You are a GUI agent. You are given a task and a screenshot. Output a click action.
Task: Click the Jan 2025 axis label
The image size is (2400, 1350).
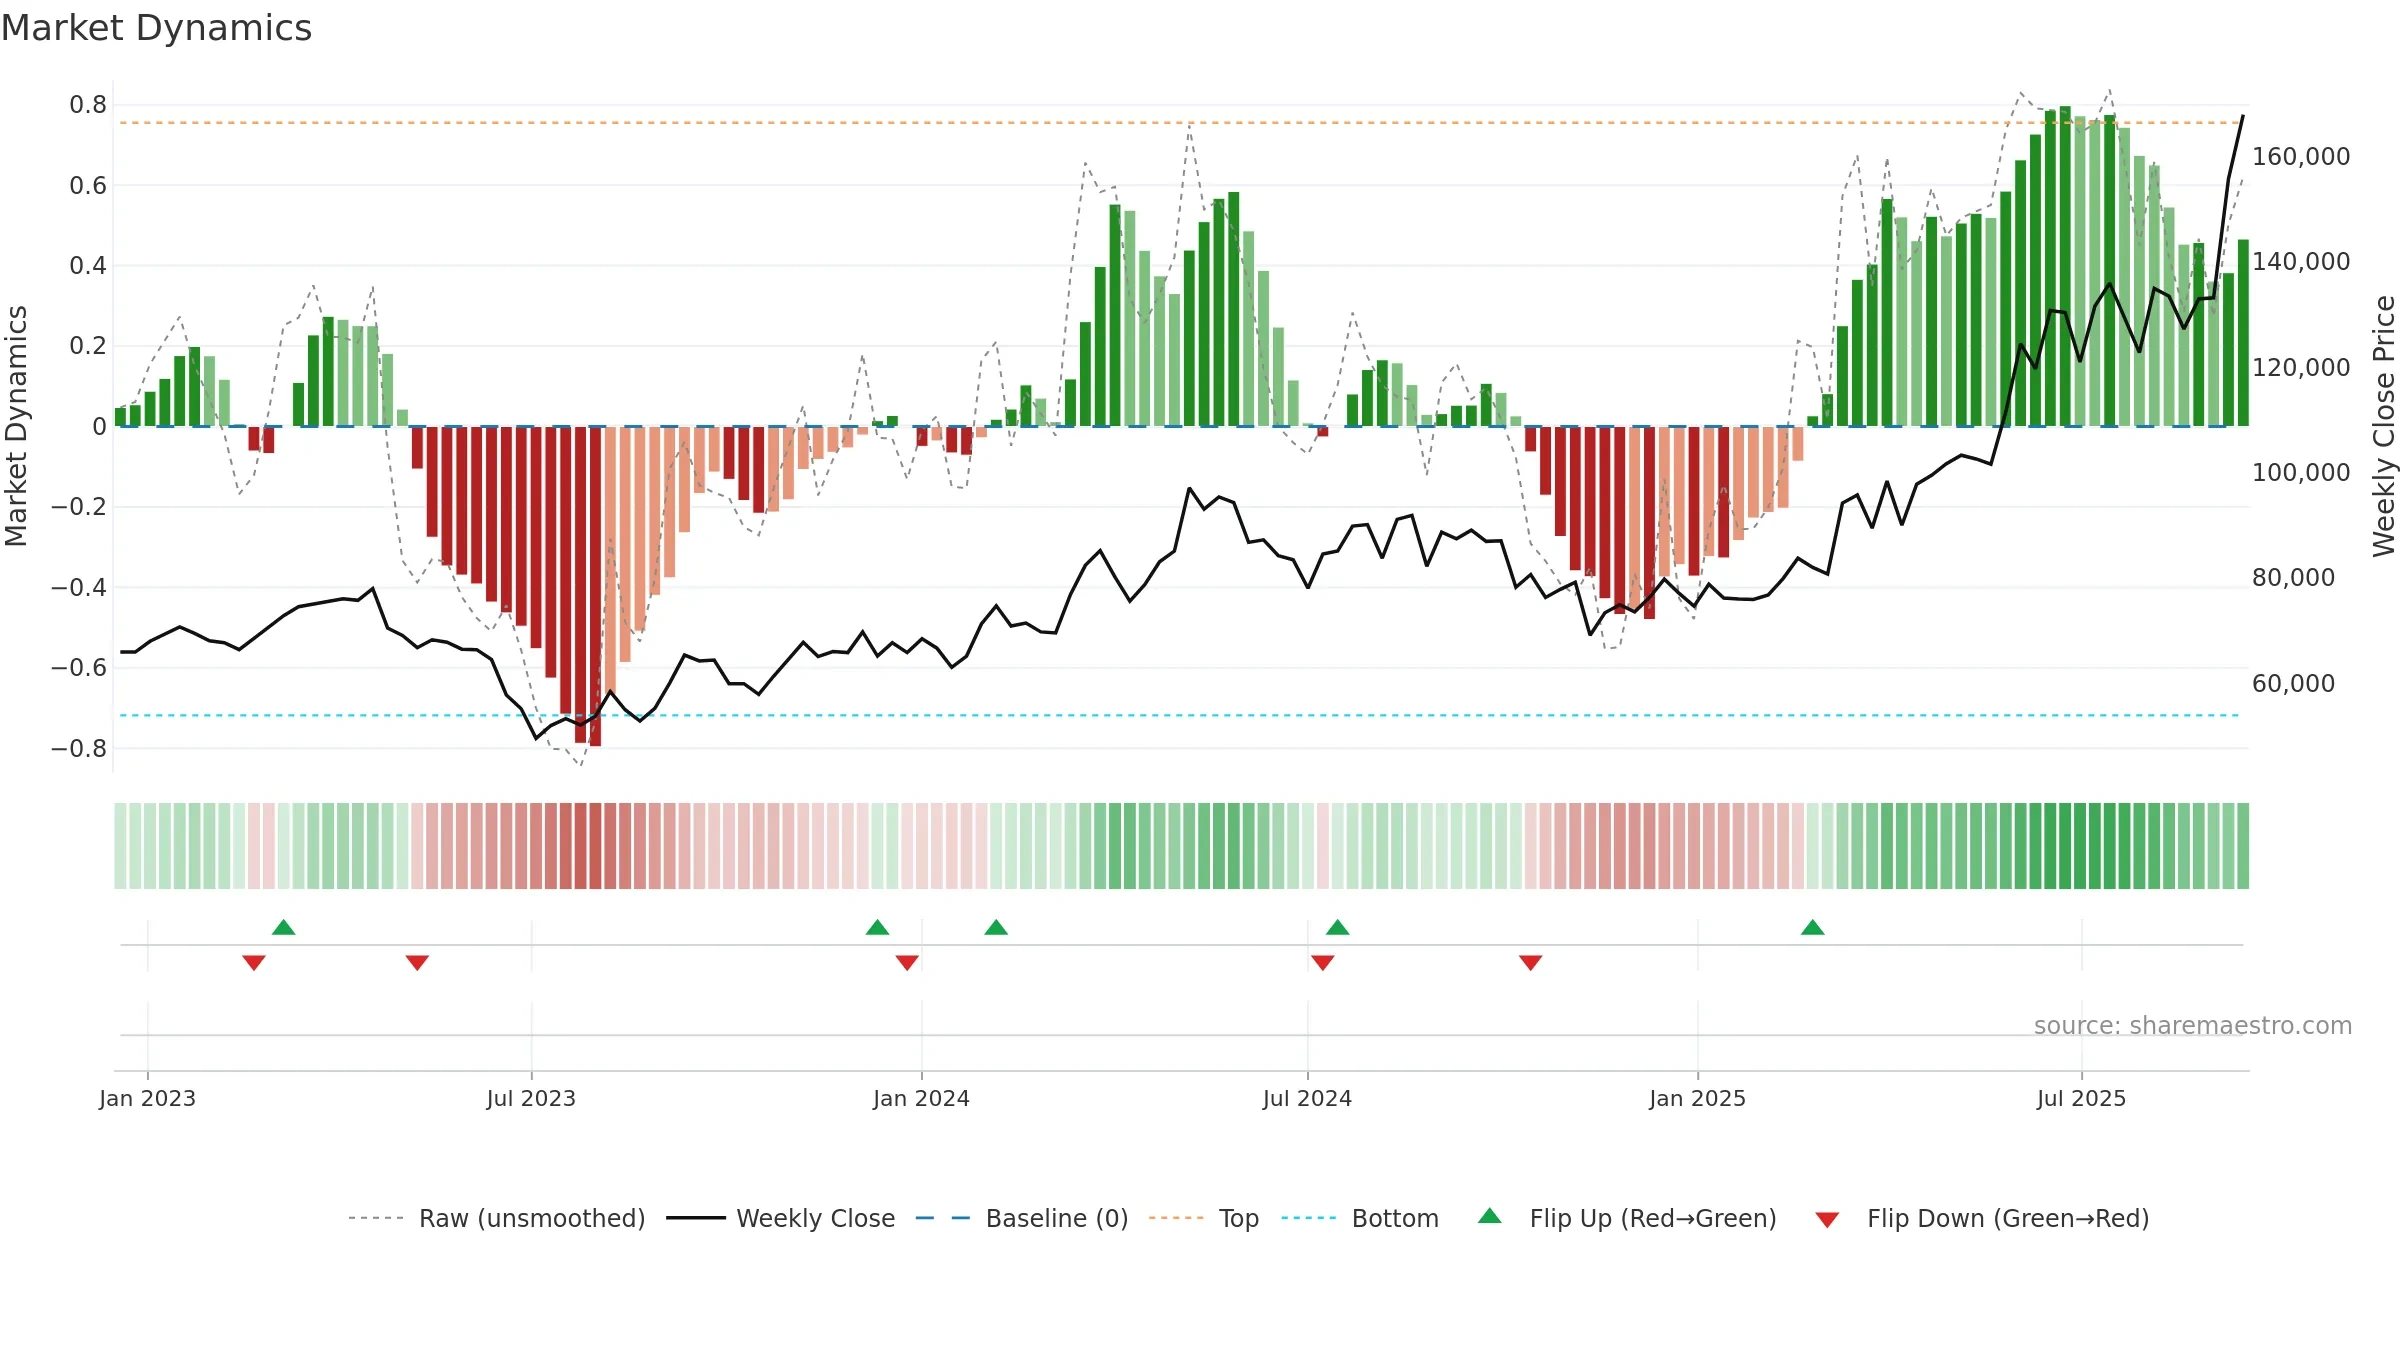1697,1098
